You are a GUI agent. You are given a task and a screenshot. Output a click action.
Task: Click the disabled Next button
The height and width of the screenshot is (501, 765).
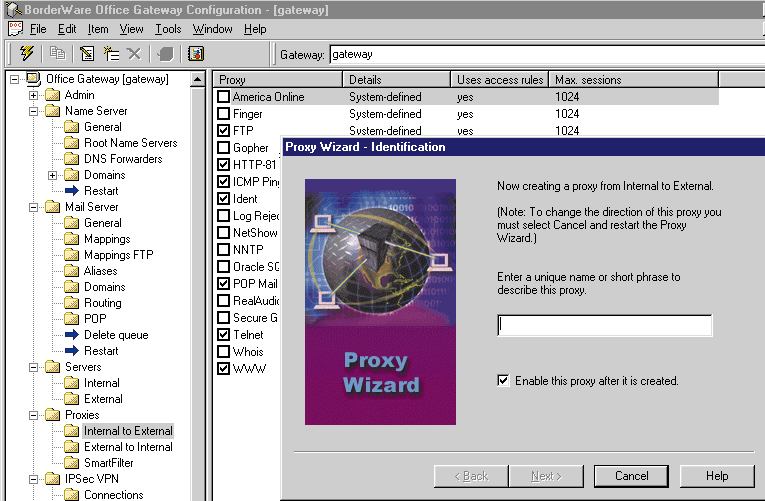coord(546,476)
